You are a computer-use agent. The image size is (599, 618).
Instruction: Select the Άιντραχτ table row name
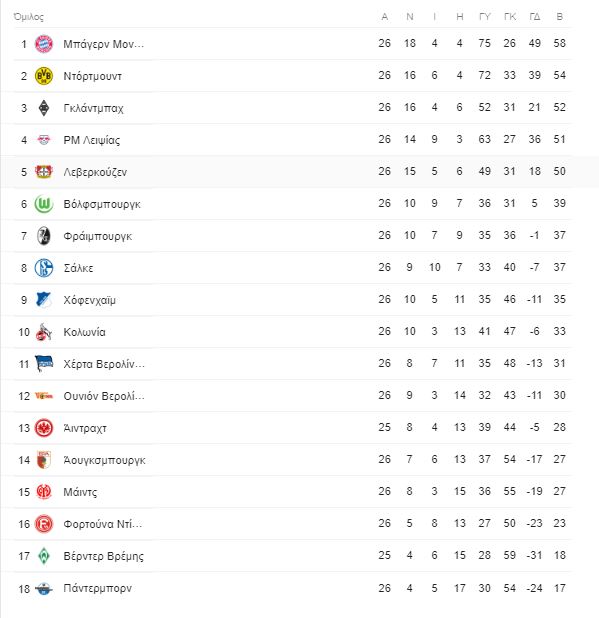(x=85, y=428)
